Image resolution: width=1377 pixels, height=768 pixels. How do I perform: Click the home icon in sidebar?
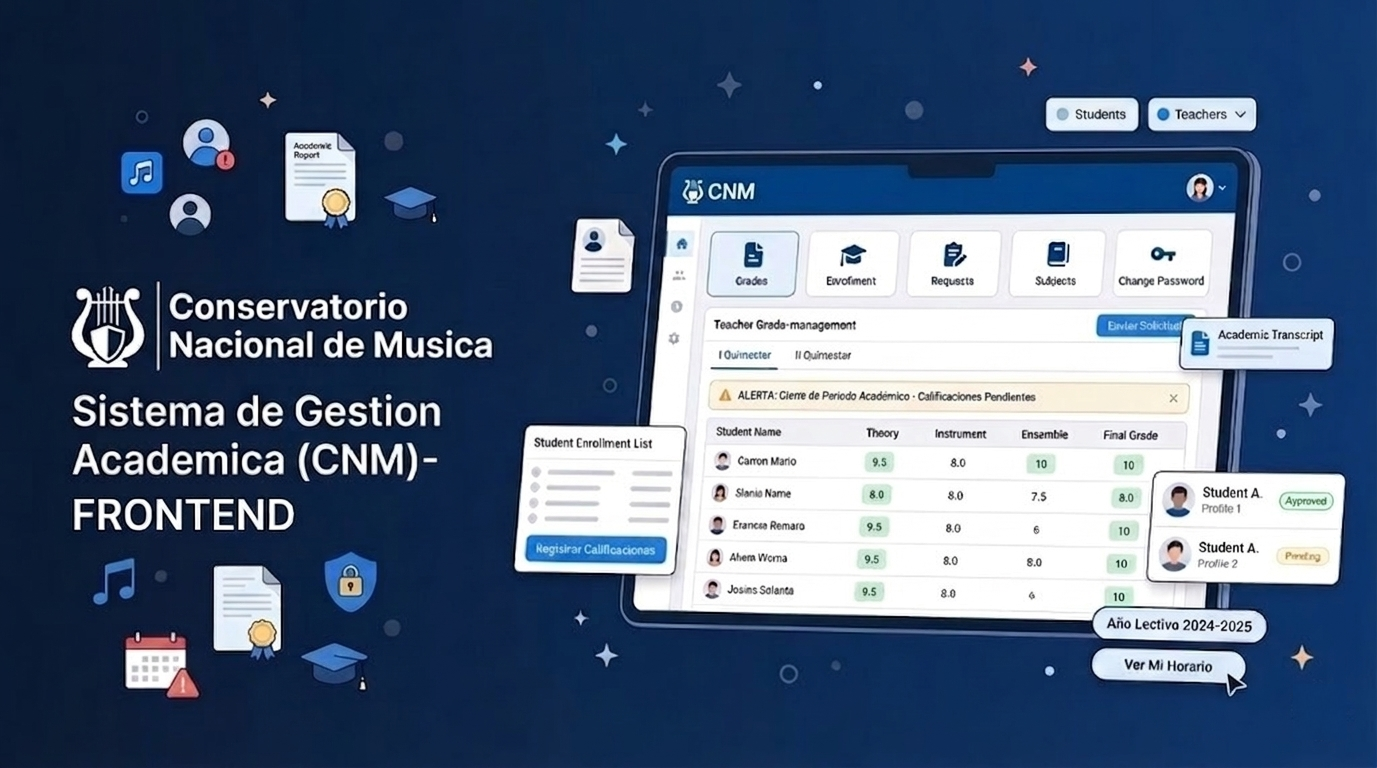pos(681,244)
